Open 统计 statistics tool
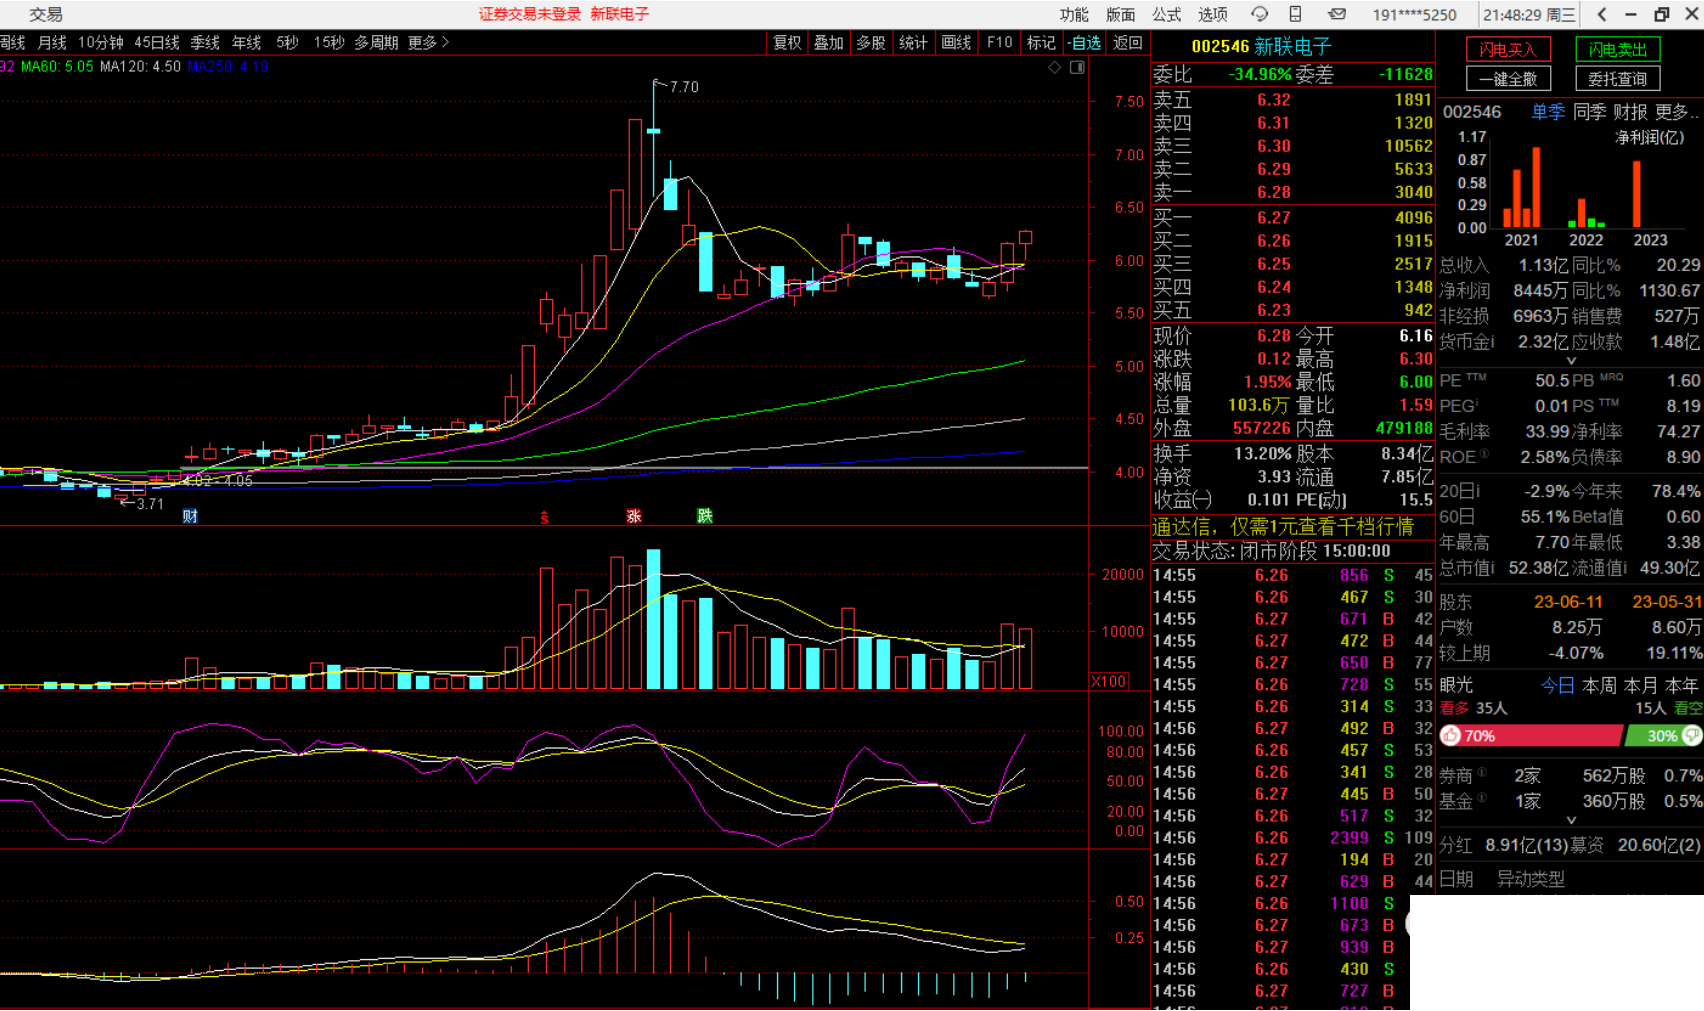 913,43
